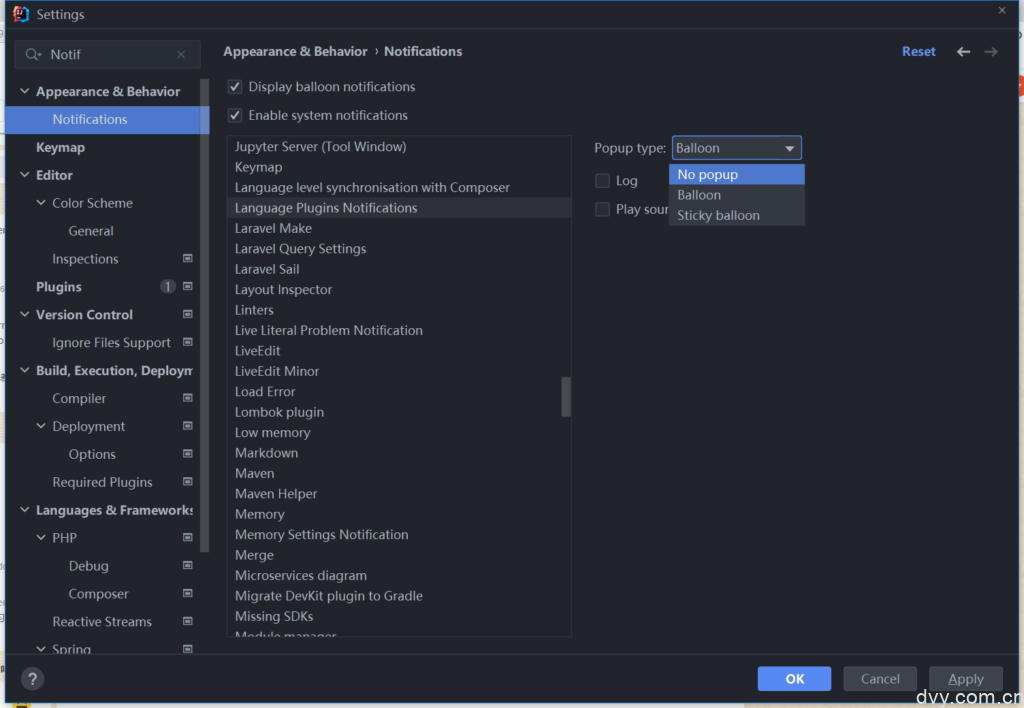Enable the Log checkbox
1024x708 pixels.
click(602, 181)
